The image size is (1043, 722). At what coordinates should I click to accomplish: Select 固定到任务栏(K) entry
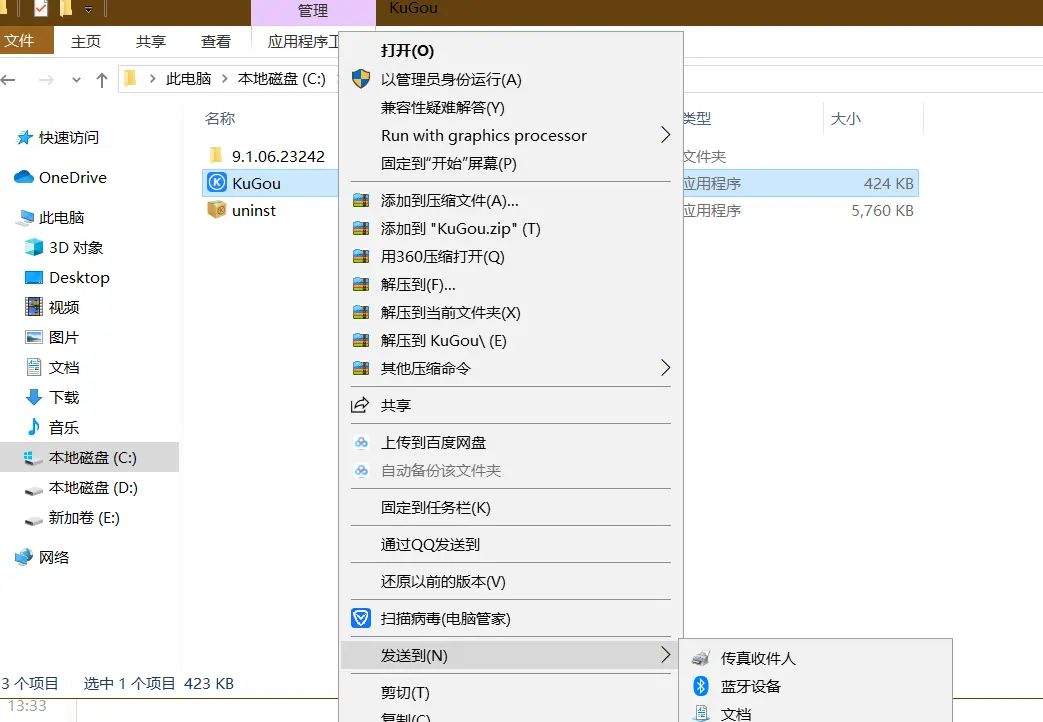[435, 508]
